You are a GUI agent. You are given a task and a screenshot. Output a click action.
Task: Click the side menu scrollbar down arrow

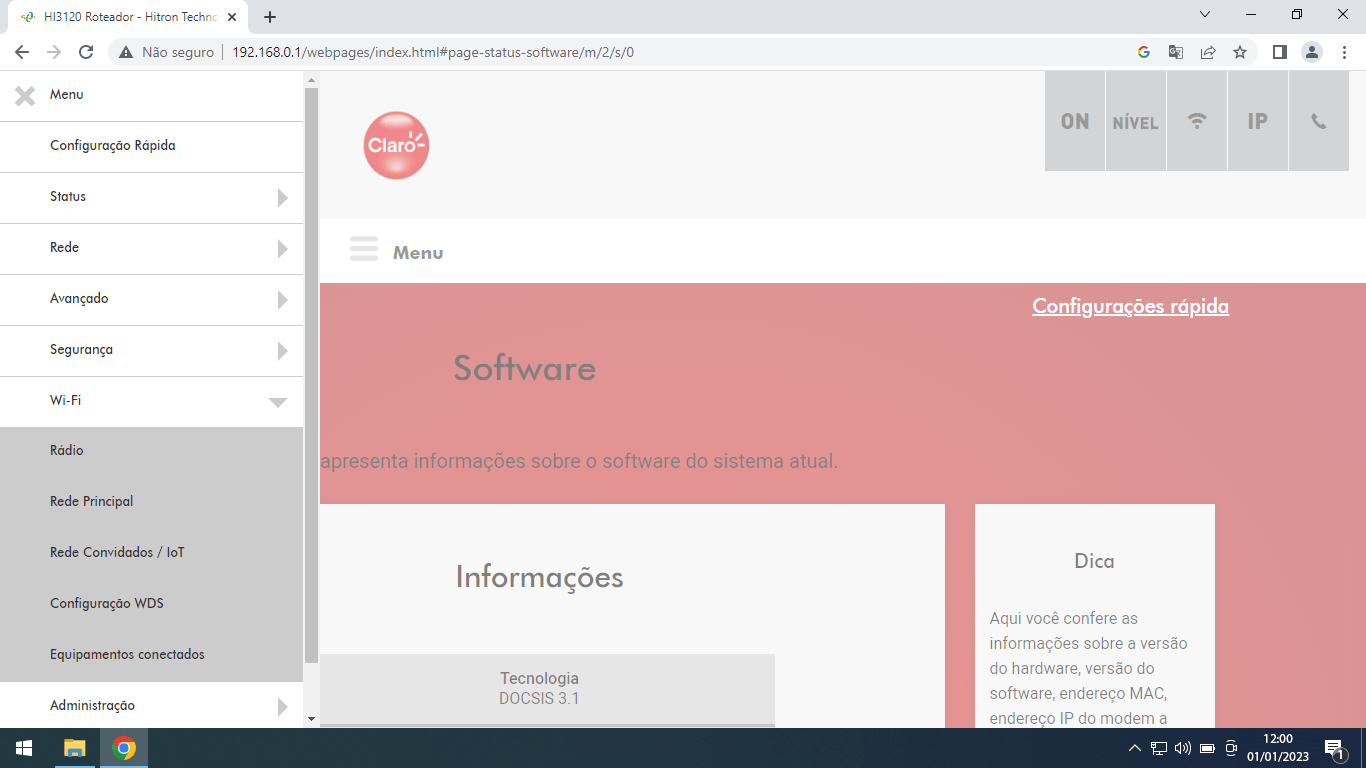[x=311, y=718]
